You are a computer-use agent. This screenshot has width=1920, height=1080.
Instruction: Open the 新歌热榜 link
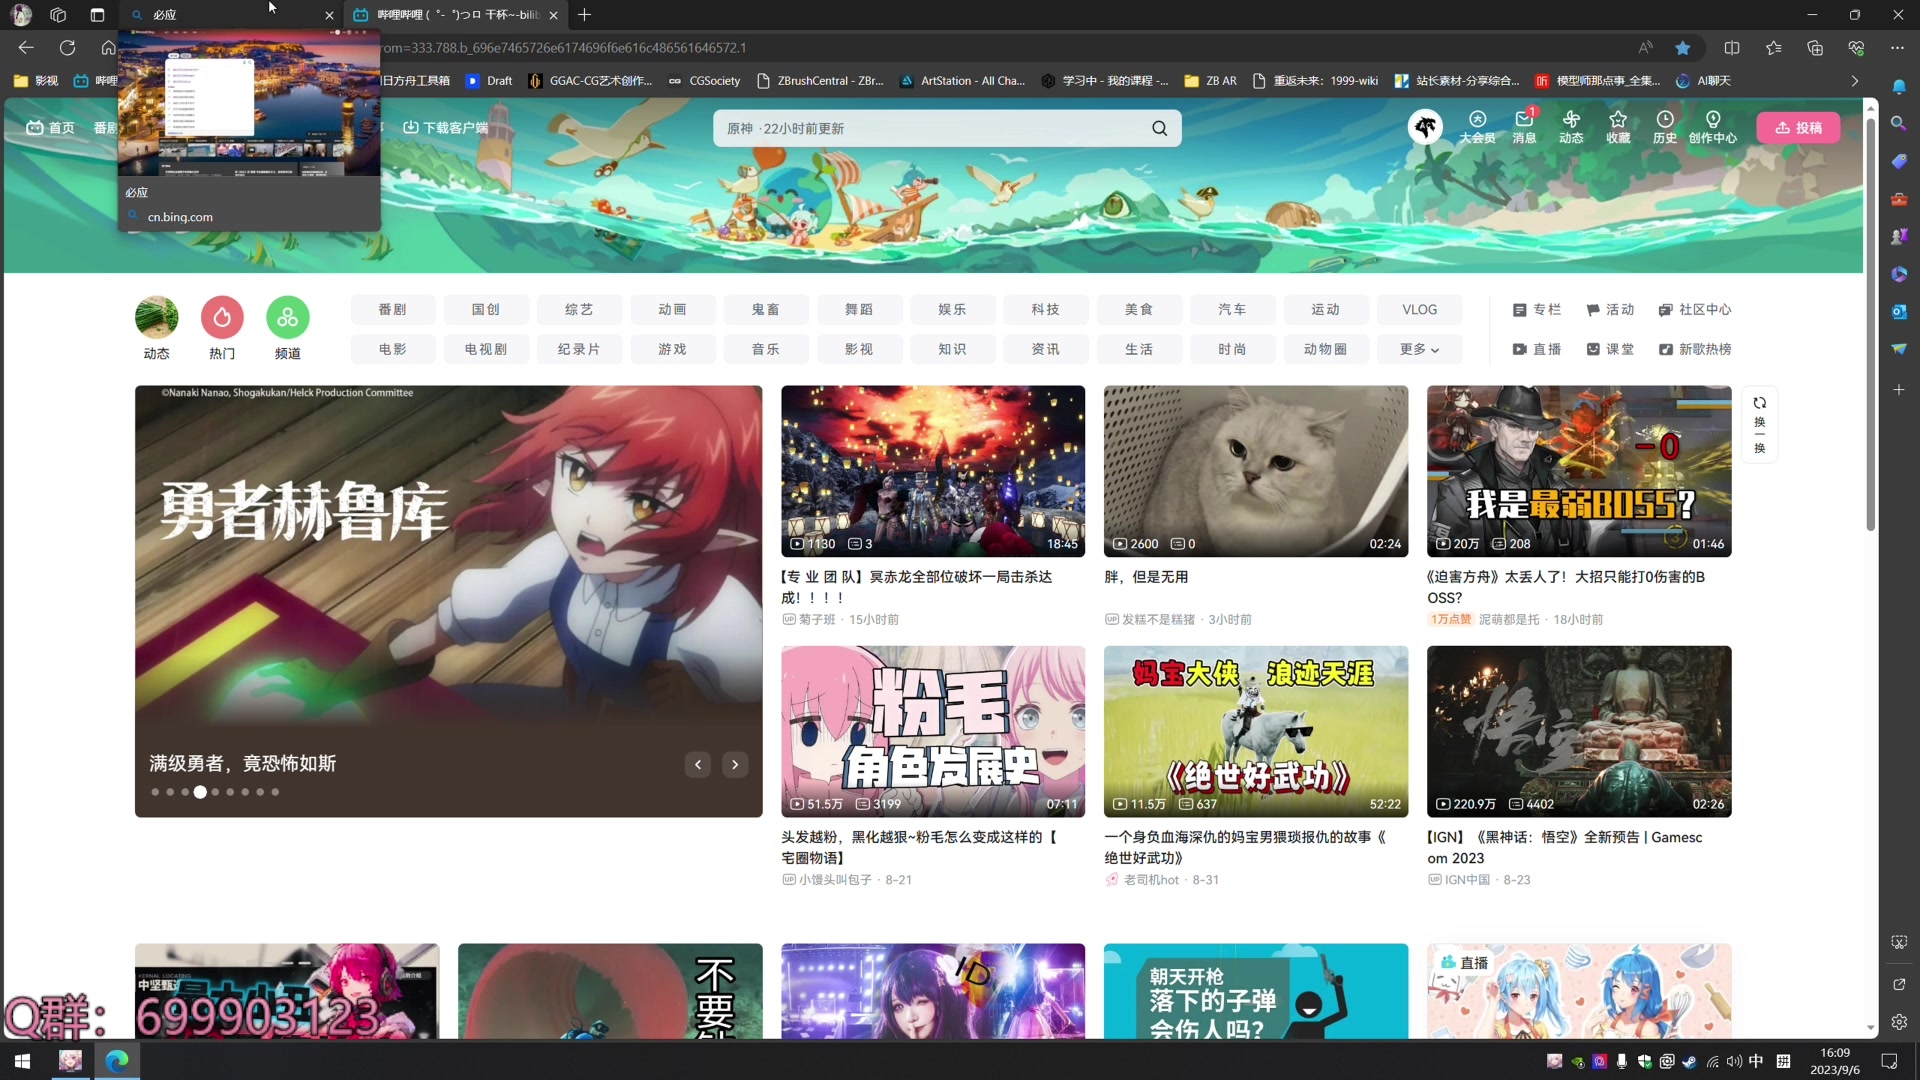pos(1695,349)
